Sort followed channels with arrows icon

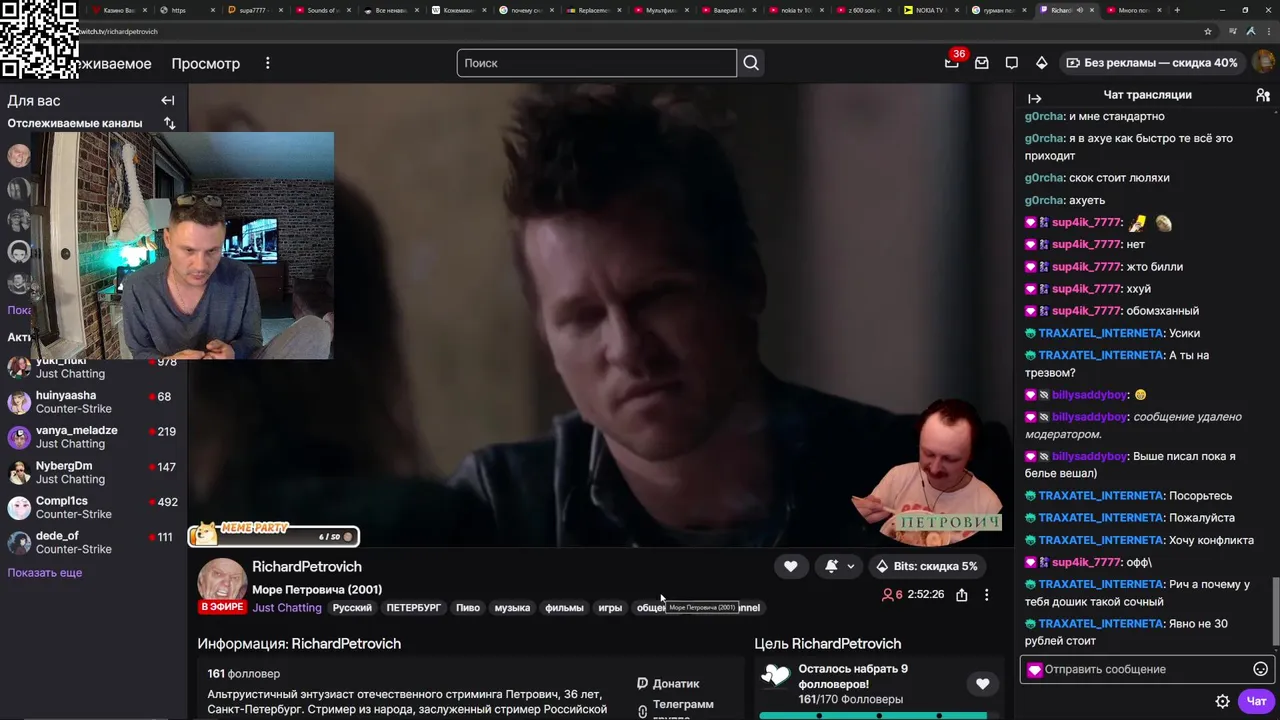[x=169, y=124]
